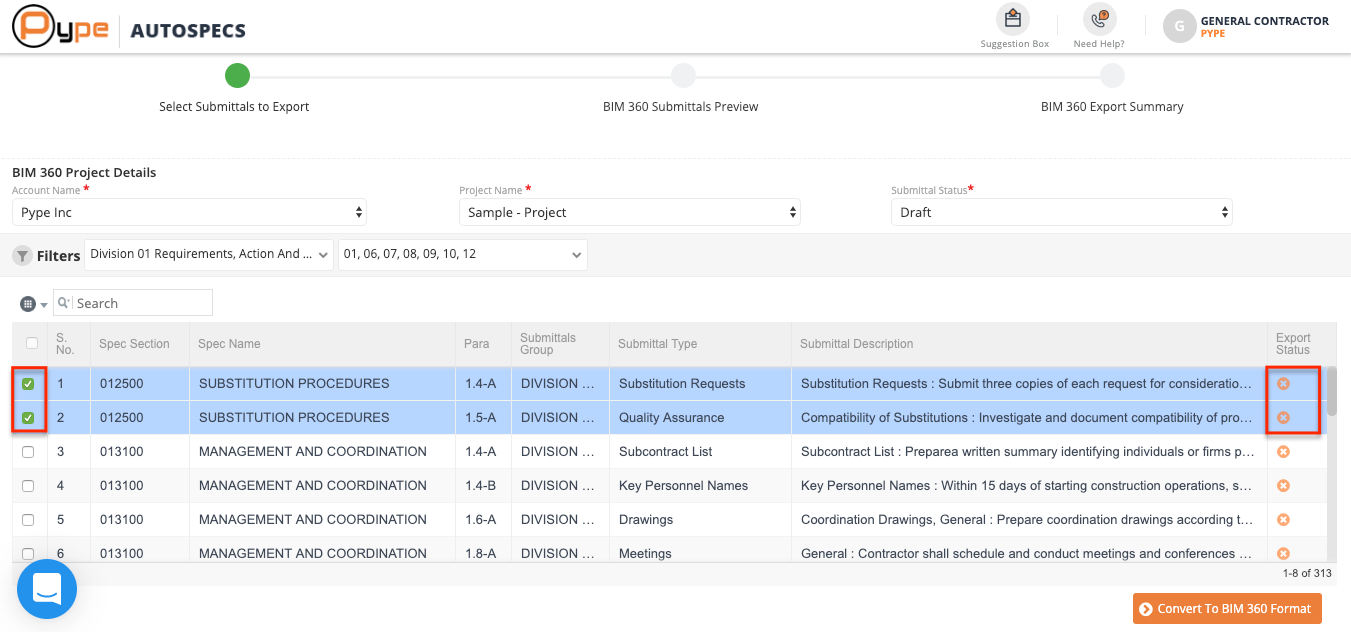Click the table's vertical scrollbar thumb
The height and width of the screenshot is (632, 1351).
1331,392
